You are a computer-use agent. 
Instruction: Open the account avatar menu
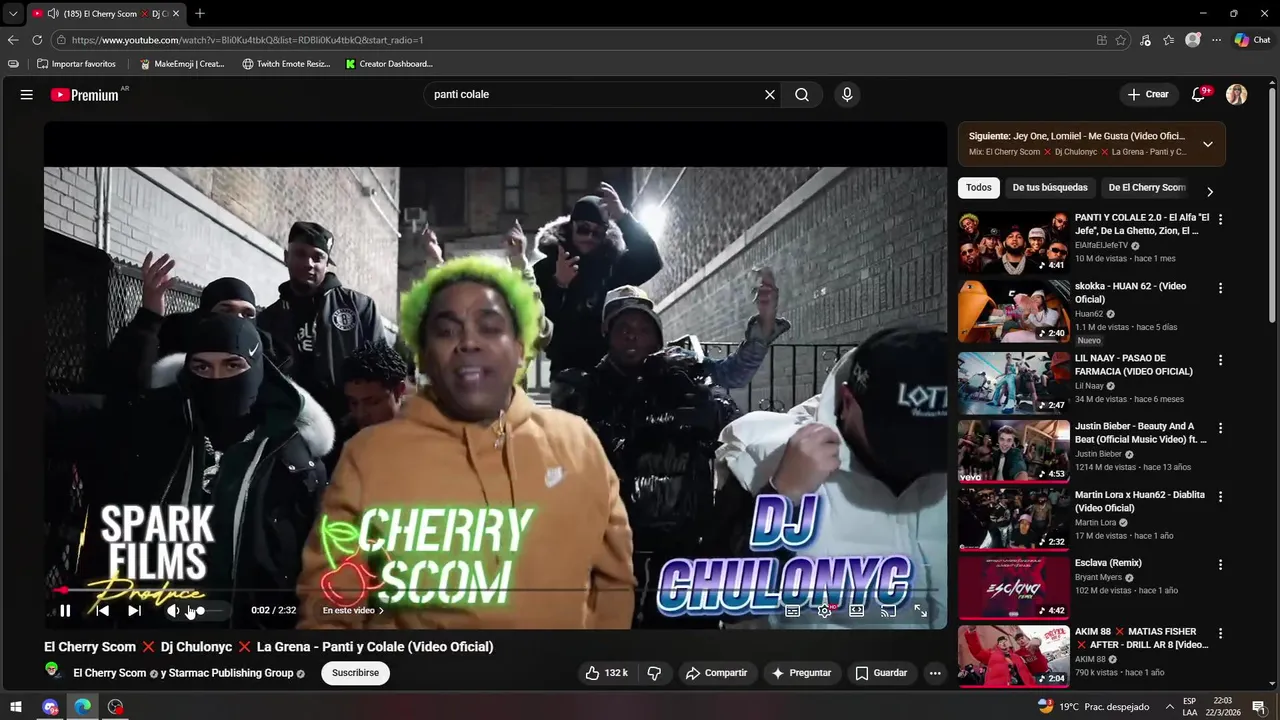click(x=1237, y=94)
